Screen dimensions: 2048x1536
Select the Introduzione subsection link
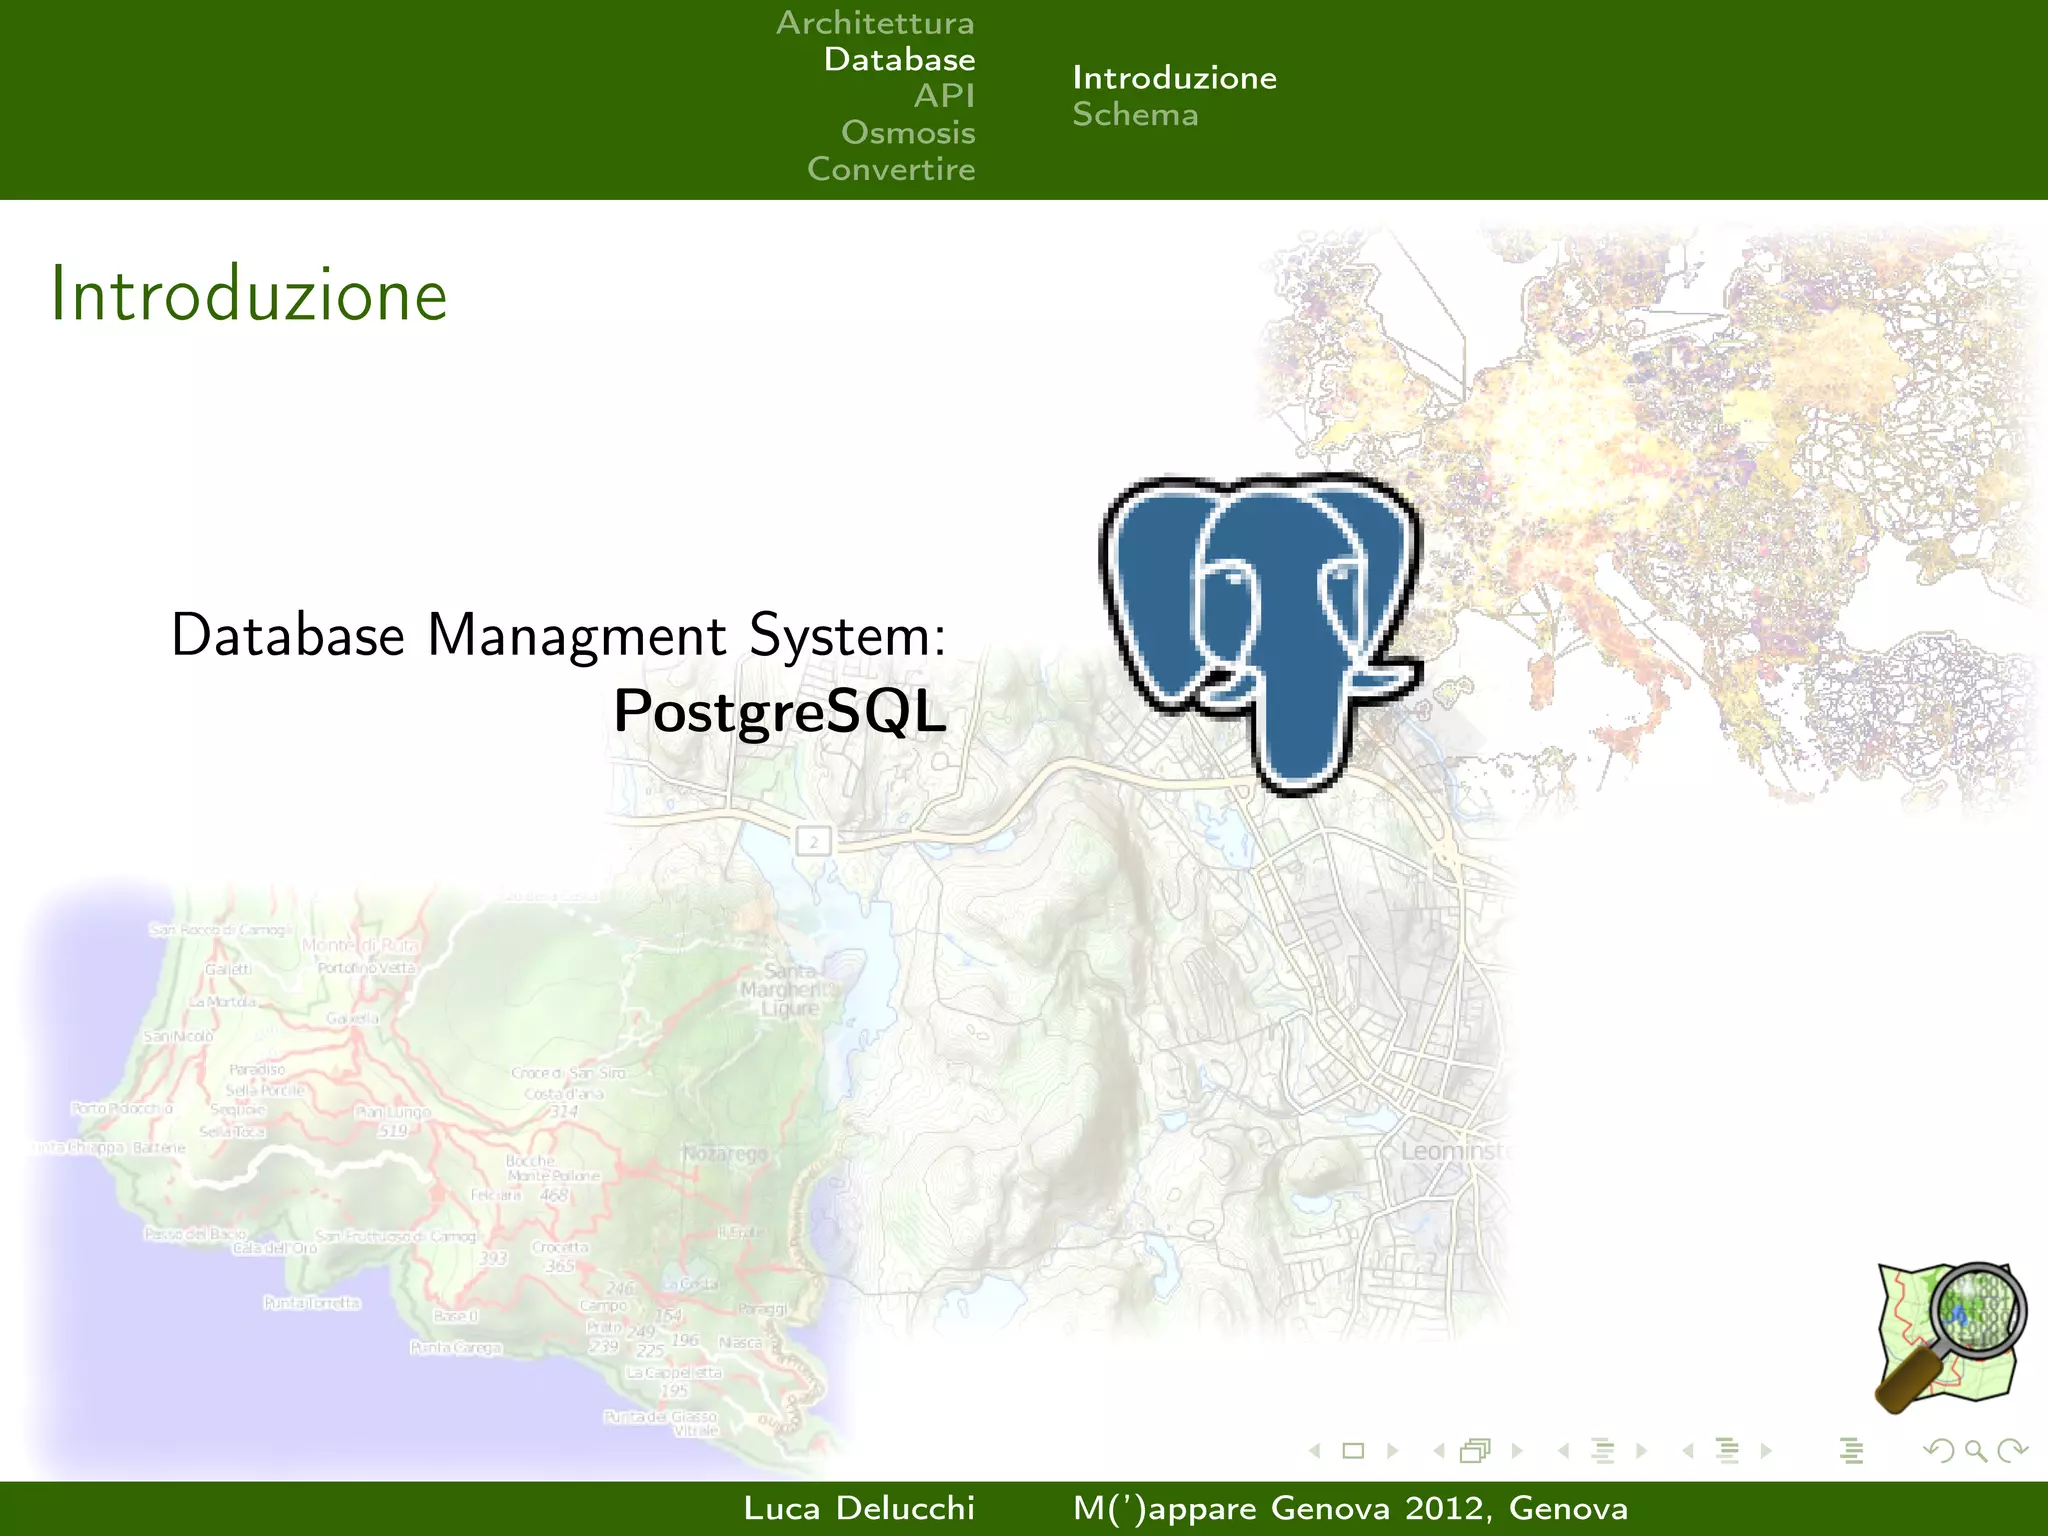point(1175,78)
